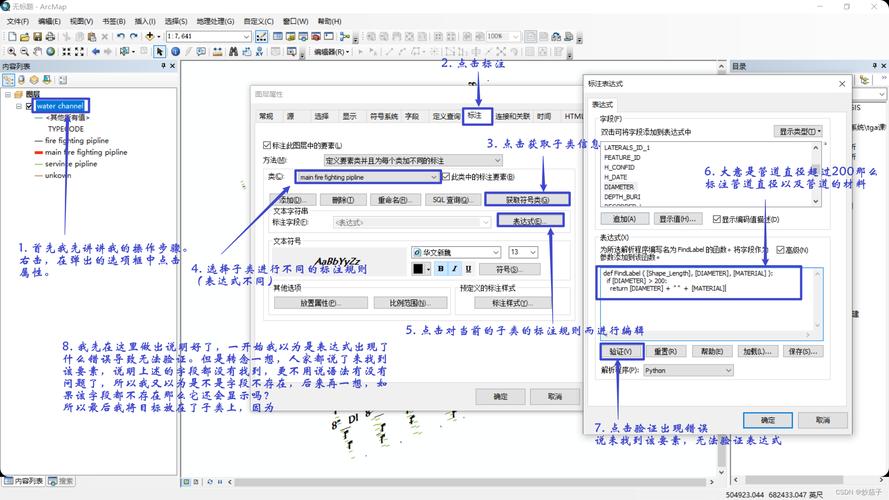Screen dimensions: 889x500
Task: Click the 表达式(E) Expression button
Action: click(530, 221)
